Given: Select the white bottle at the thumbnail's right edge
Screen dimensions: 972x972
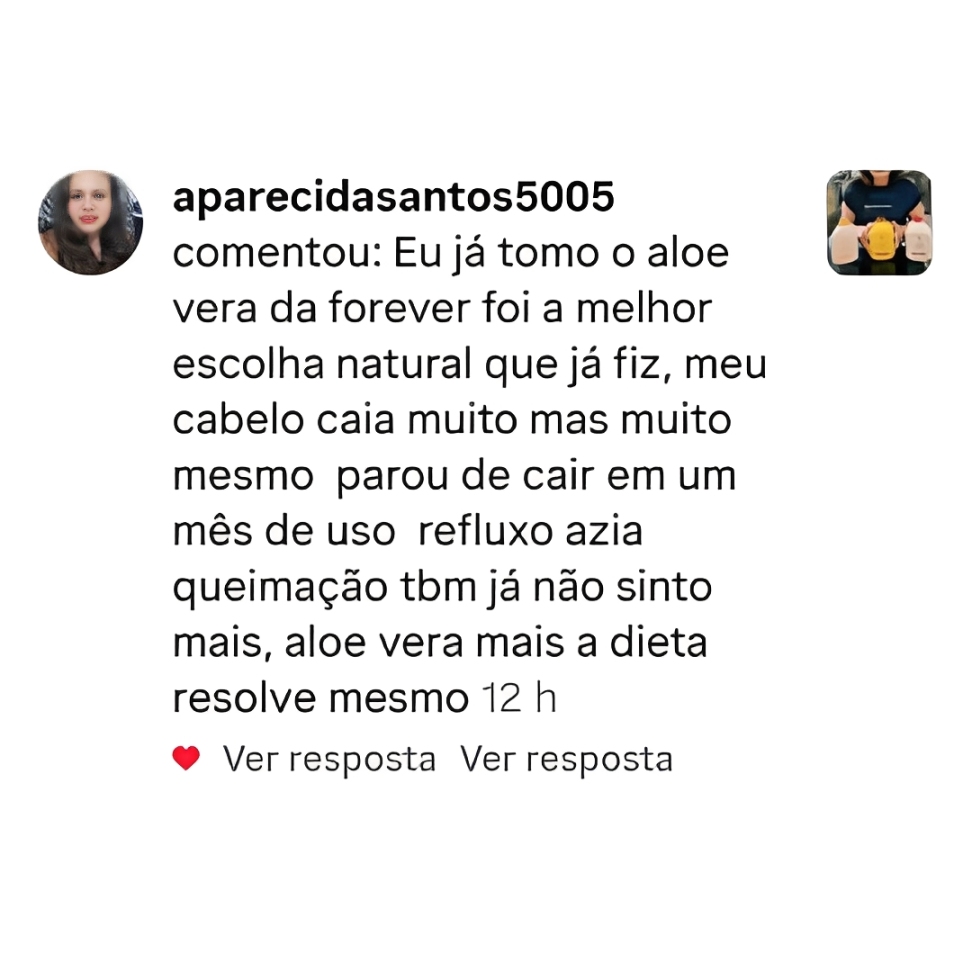Looking at the screenshot, I should coord(917,239).
